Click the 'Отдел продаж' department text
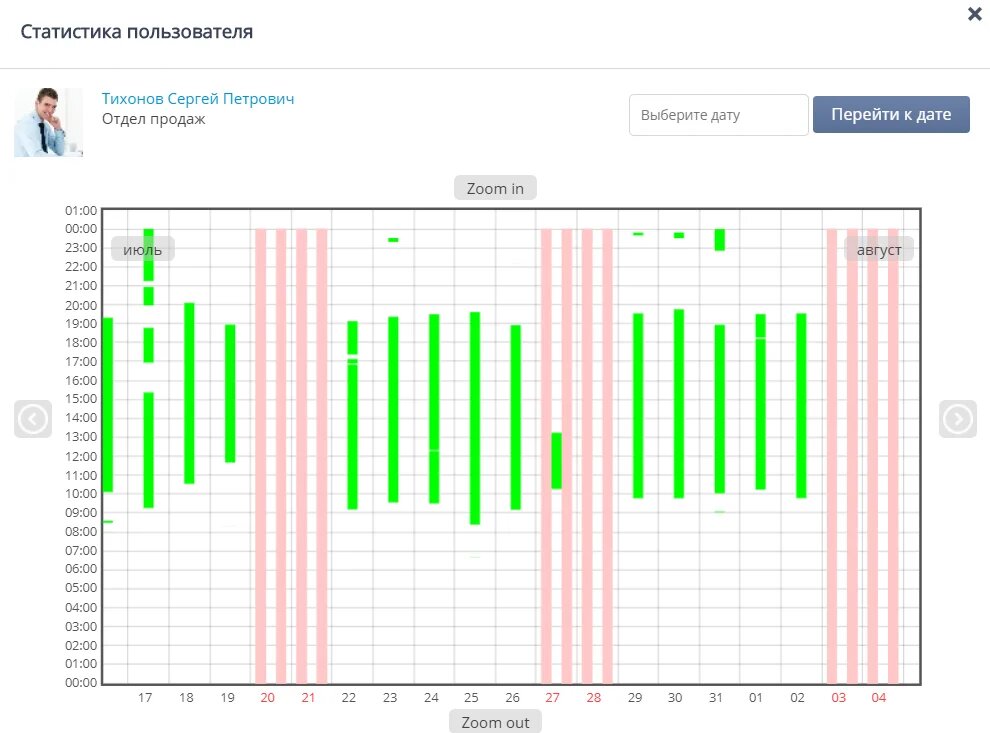This screenshot has width=990, height=733. coord(153,119)
